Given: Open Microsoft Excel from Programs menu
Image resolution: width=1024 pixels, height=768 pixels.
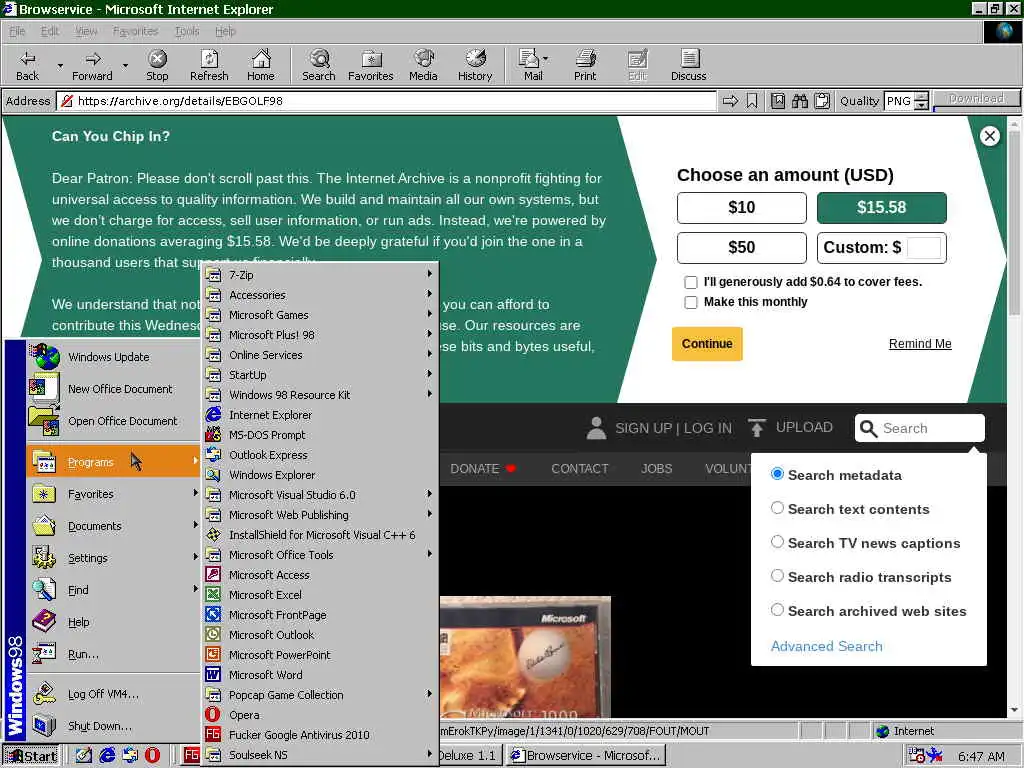Looking at the screenshot, I should click(x=320, y=595).
